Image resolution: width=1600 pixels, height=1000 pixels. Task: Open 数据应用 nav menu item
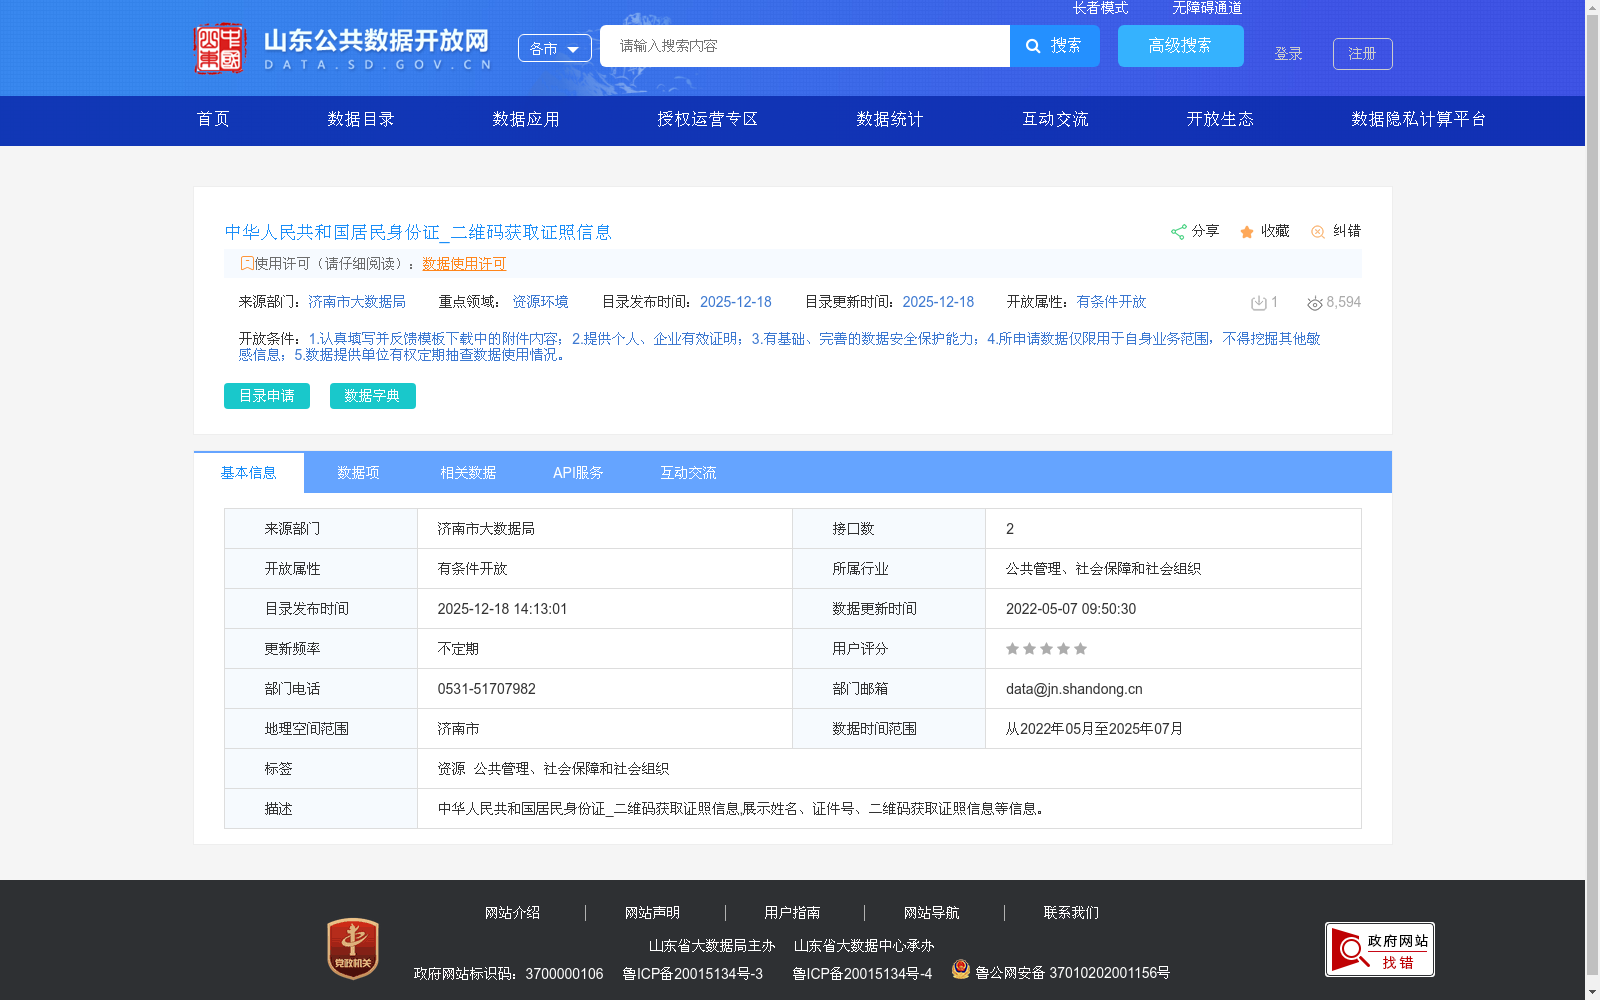[x=526, y=119]
